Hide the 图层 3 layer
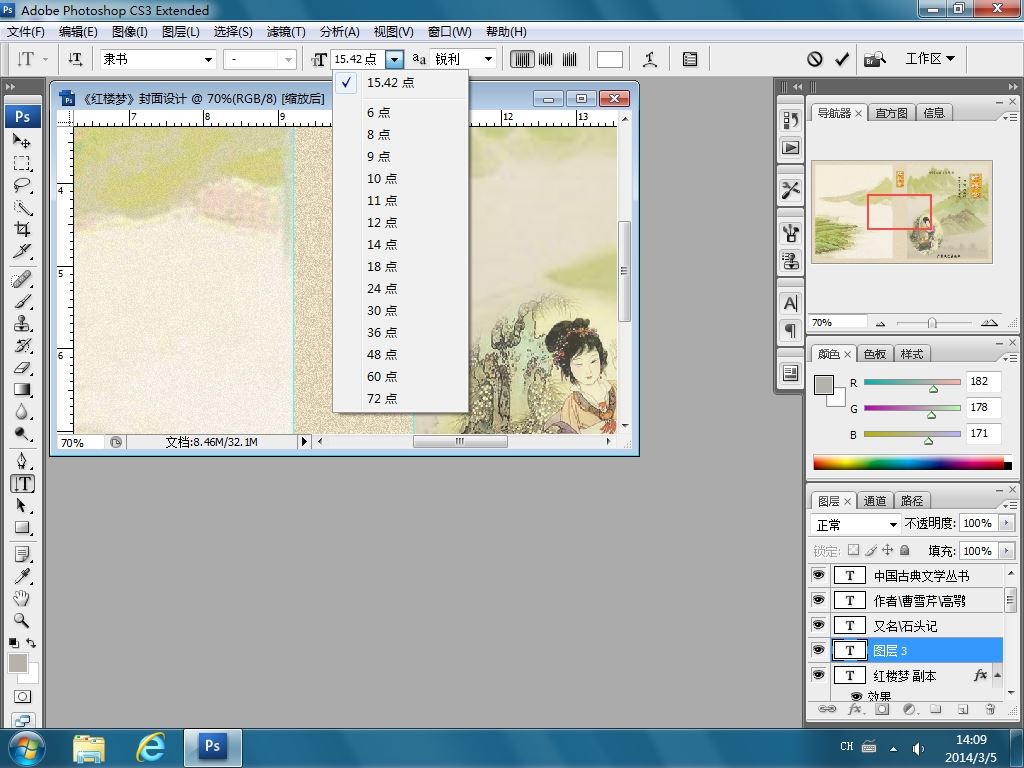The width and height of the screenshot is (1024, 768). pyautogui.click(x=818, y=650)
